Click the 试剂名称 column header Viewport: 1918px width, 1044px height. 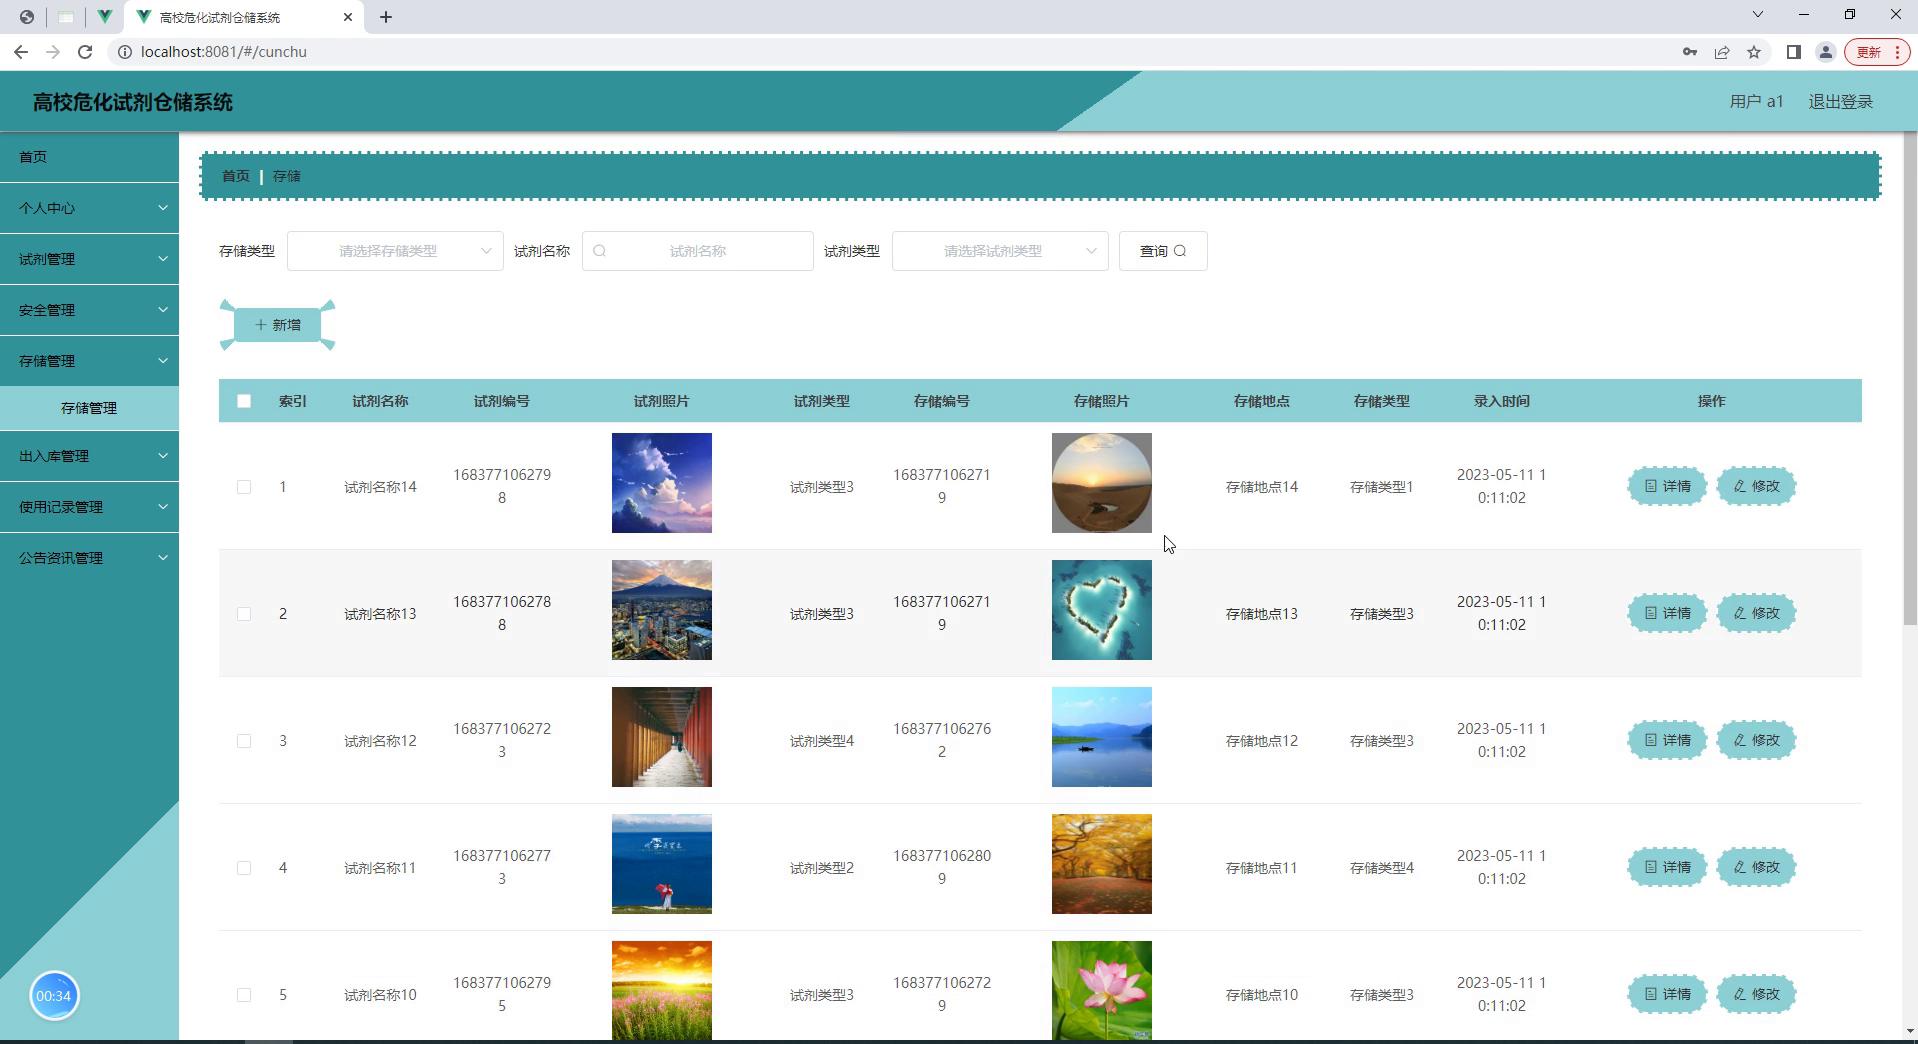click(380, 401)
